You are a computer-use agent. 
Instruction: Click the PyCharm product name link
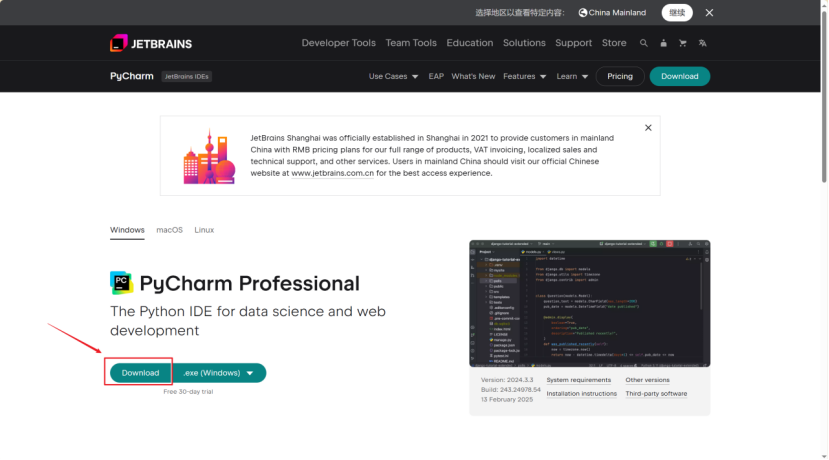point(132,76)
